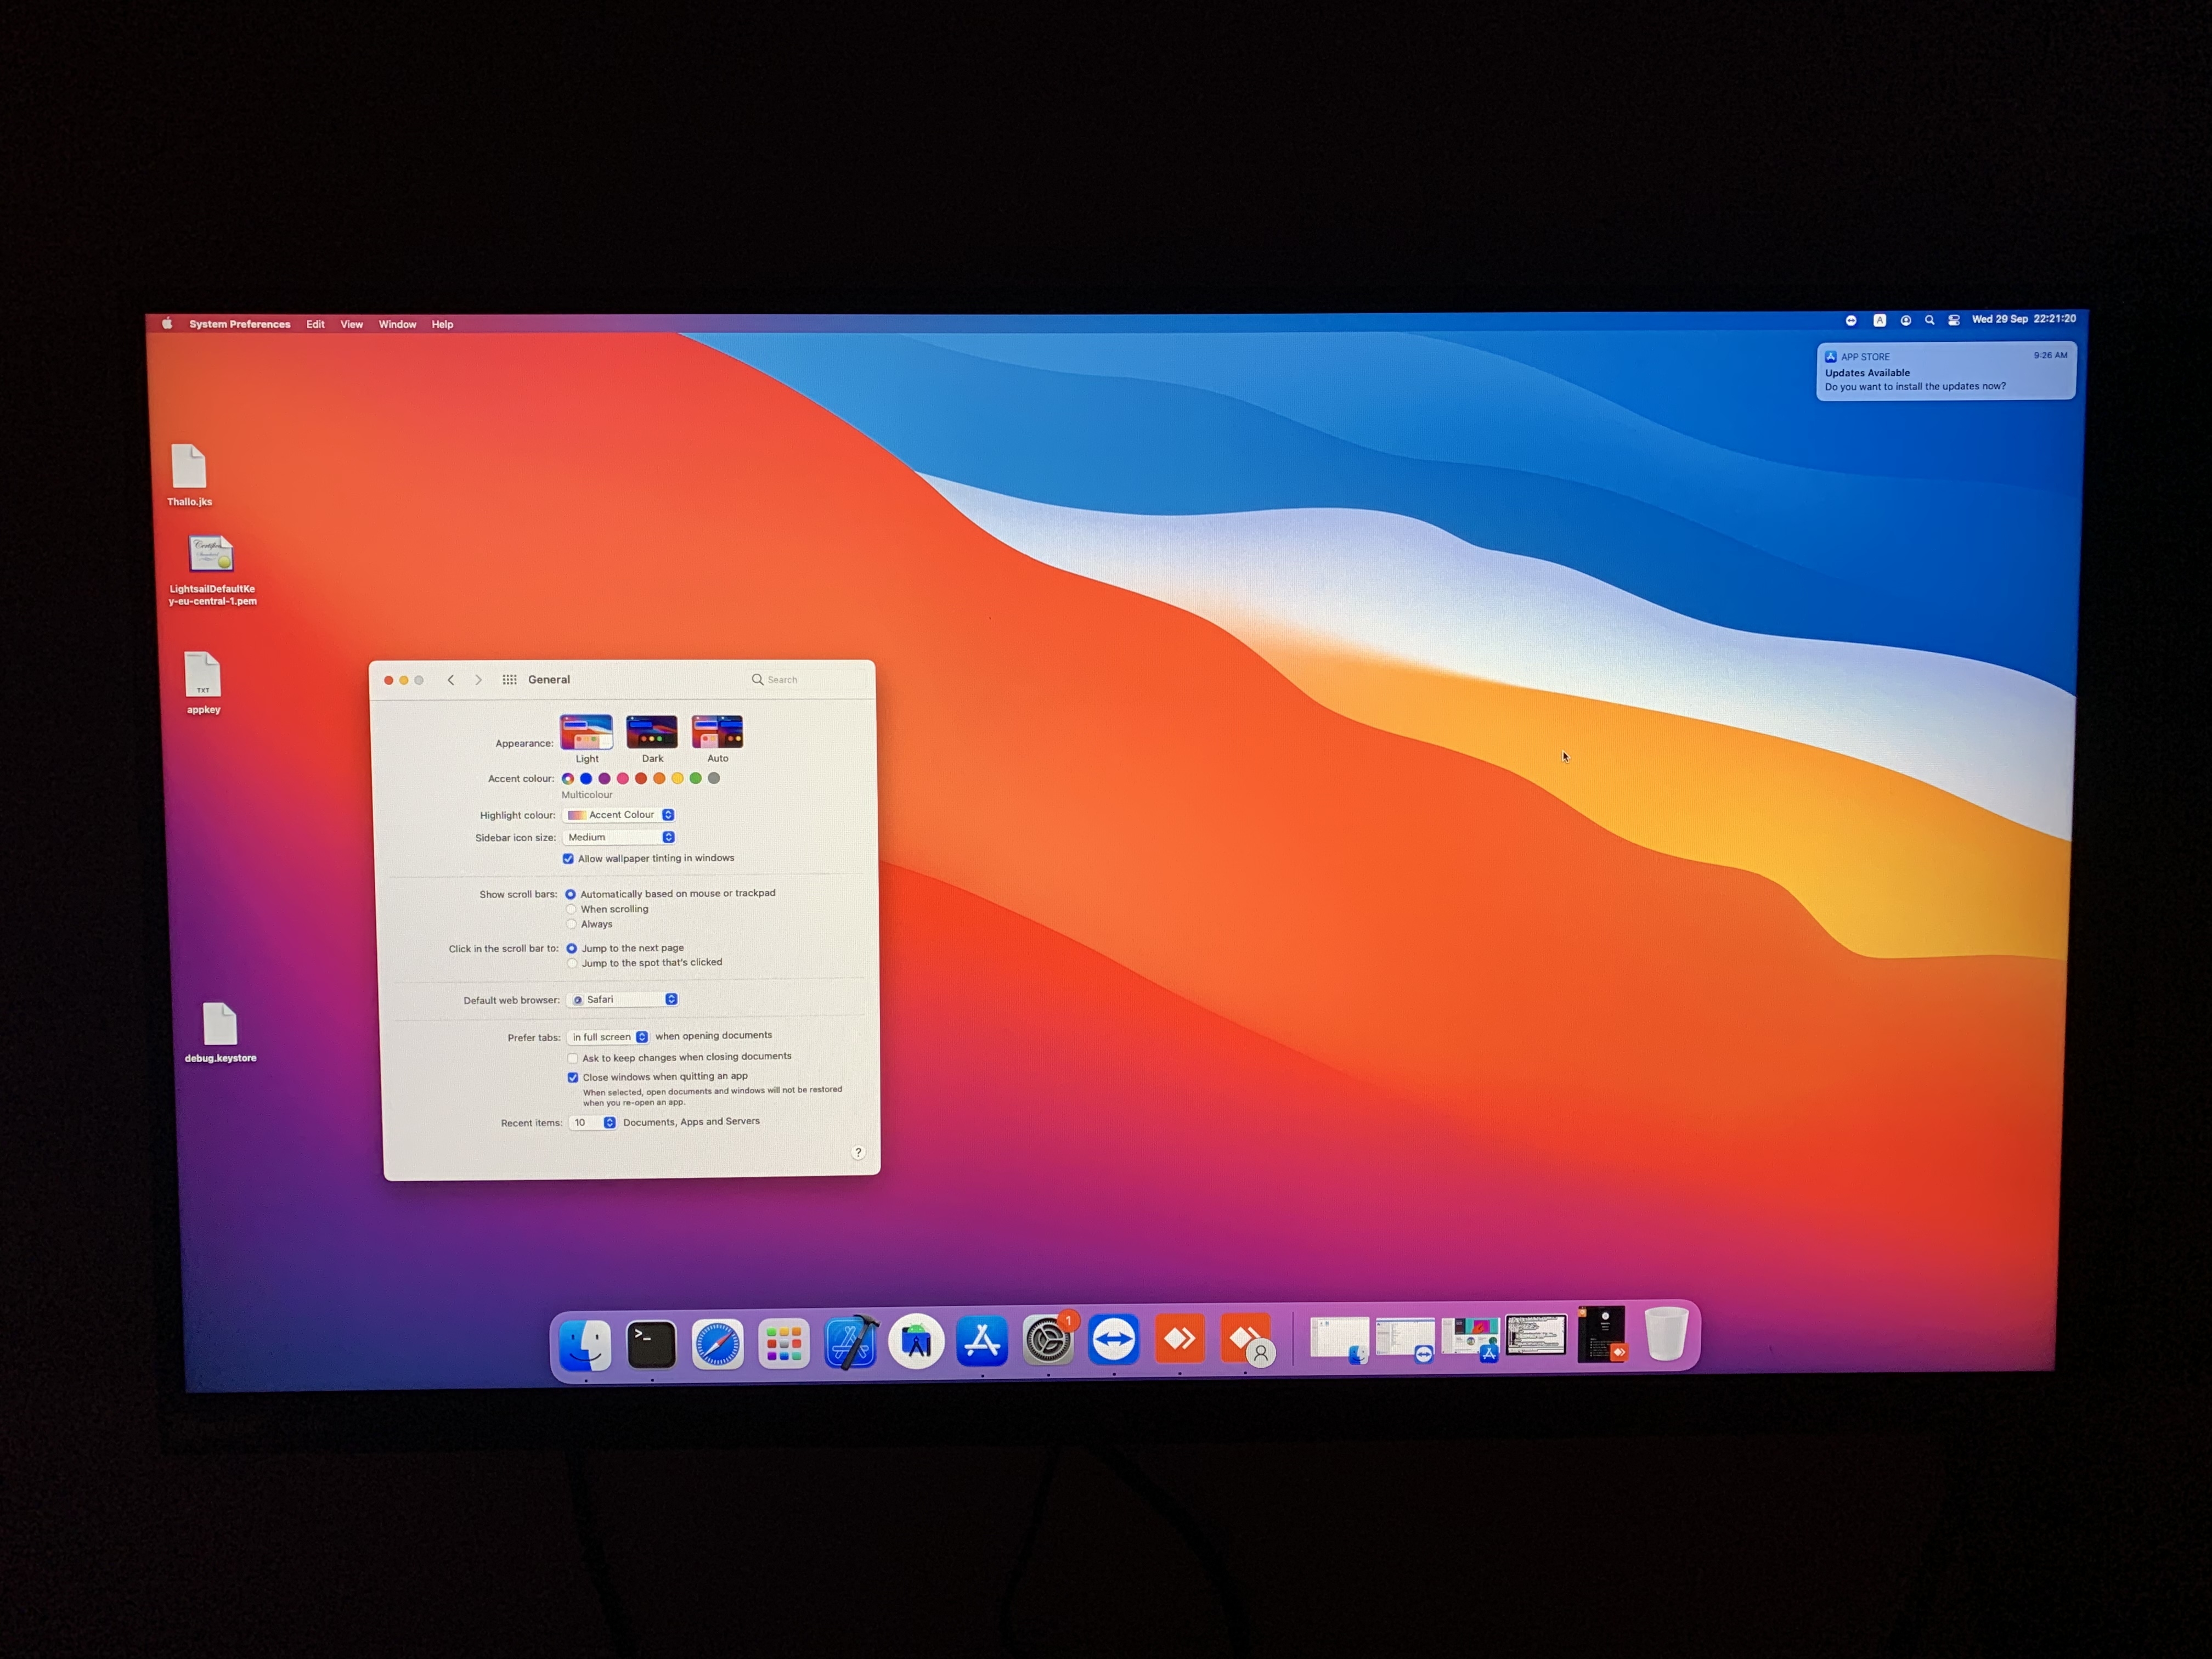The width and height of the screenshot is (2212, 1659).
Task: Select Dark appearance thumbnail
Action: pyautogui.click(x=652, y=732)
